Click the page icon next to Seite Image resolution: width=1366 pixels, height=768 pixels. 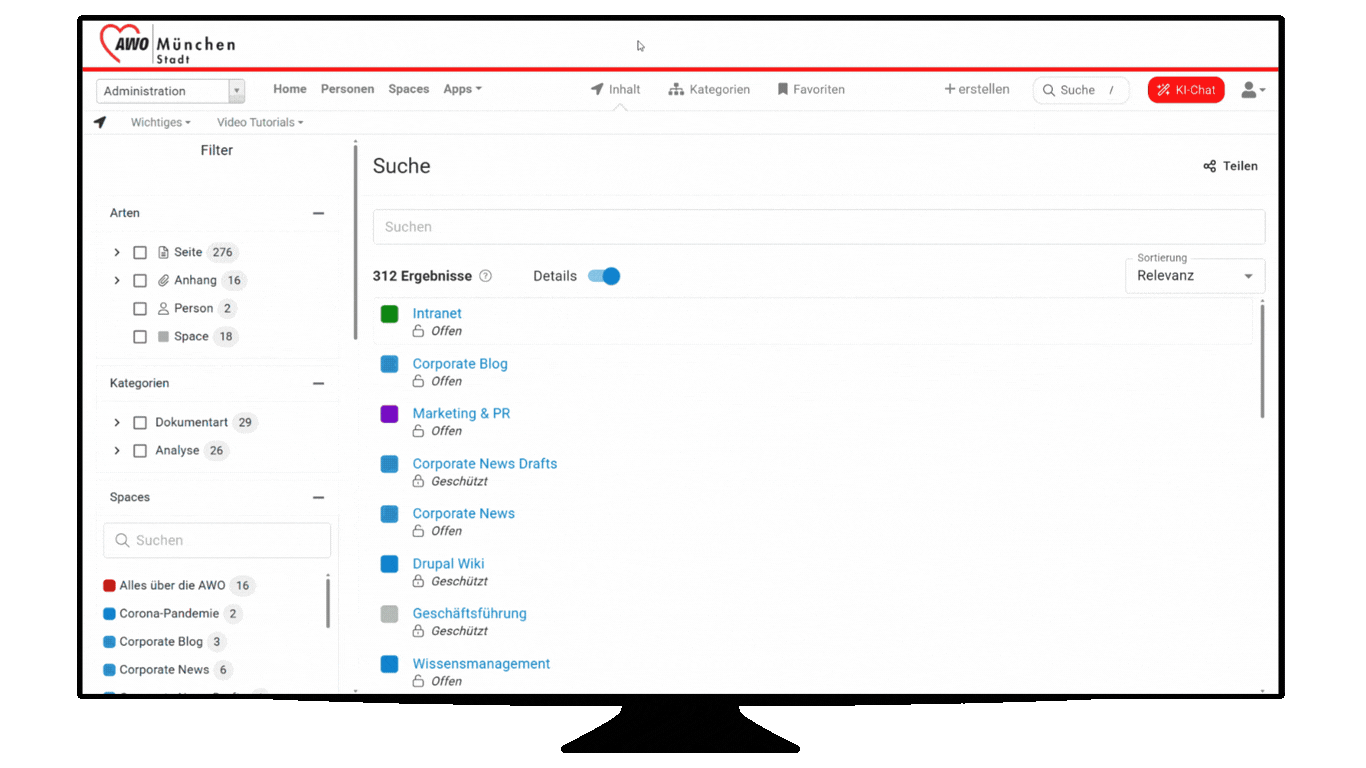(x=164, y=252)
